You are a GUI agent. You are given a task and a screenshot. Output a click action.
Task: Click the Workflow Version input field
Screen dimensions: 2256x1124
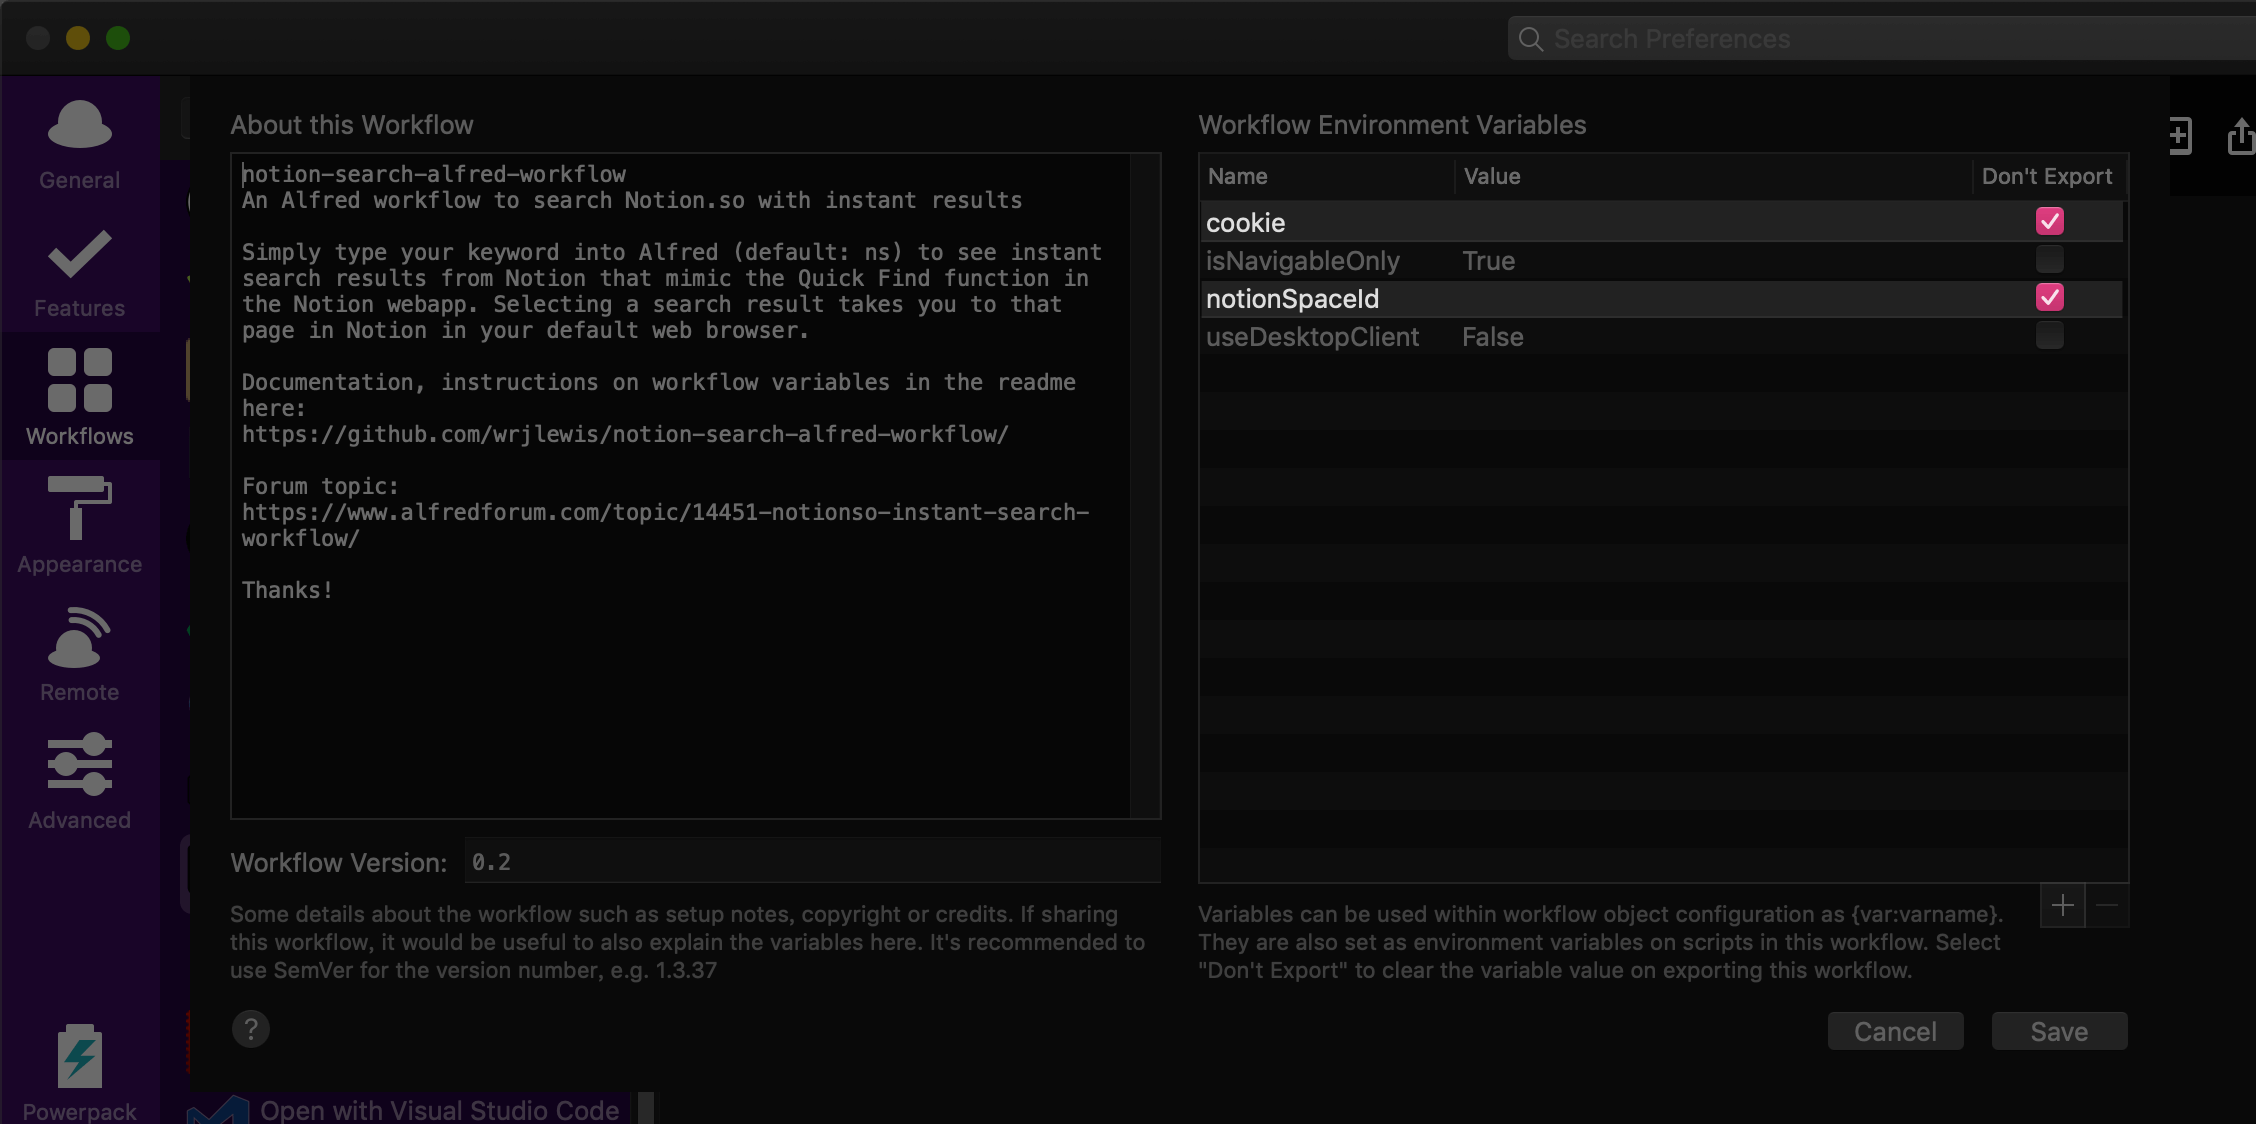click(x=812, y=862)
